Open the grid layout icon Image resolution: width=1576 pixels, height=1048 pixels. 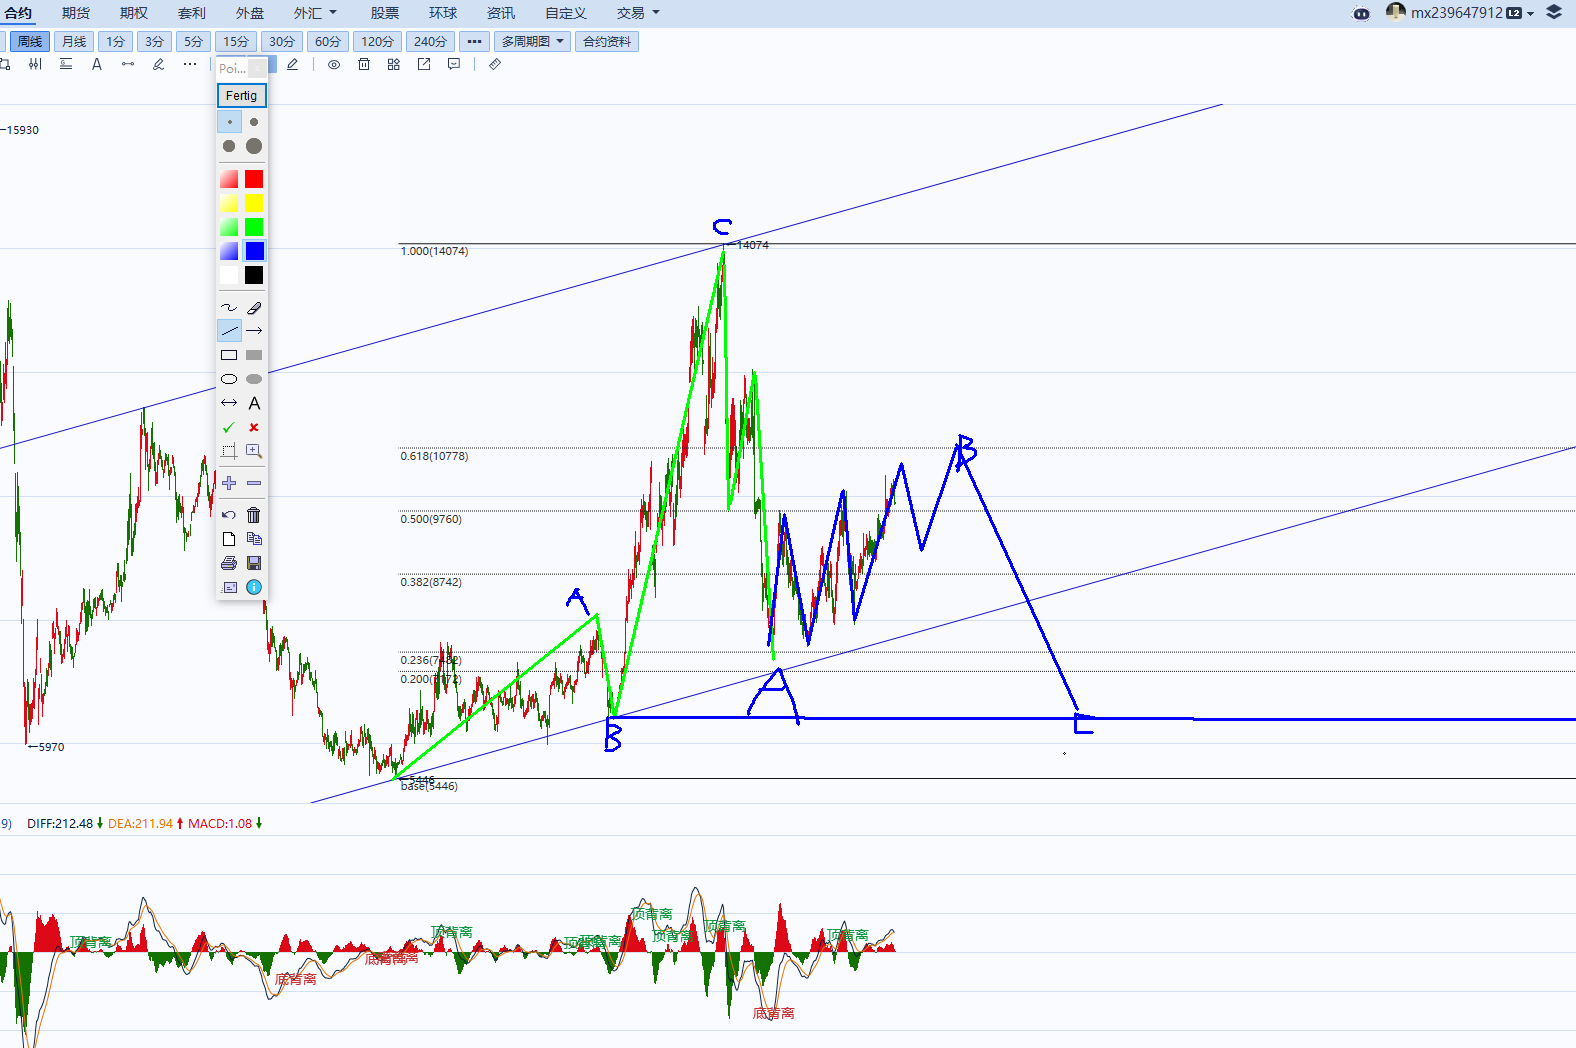394,64
